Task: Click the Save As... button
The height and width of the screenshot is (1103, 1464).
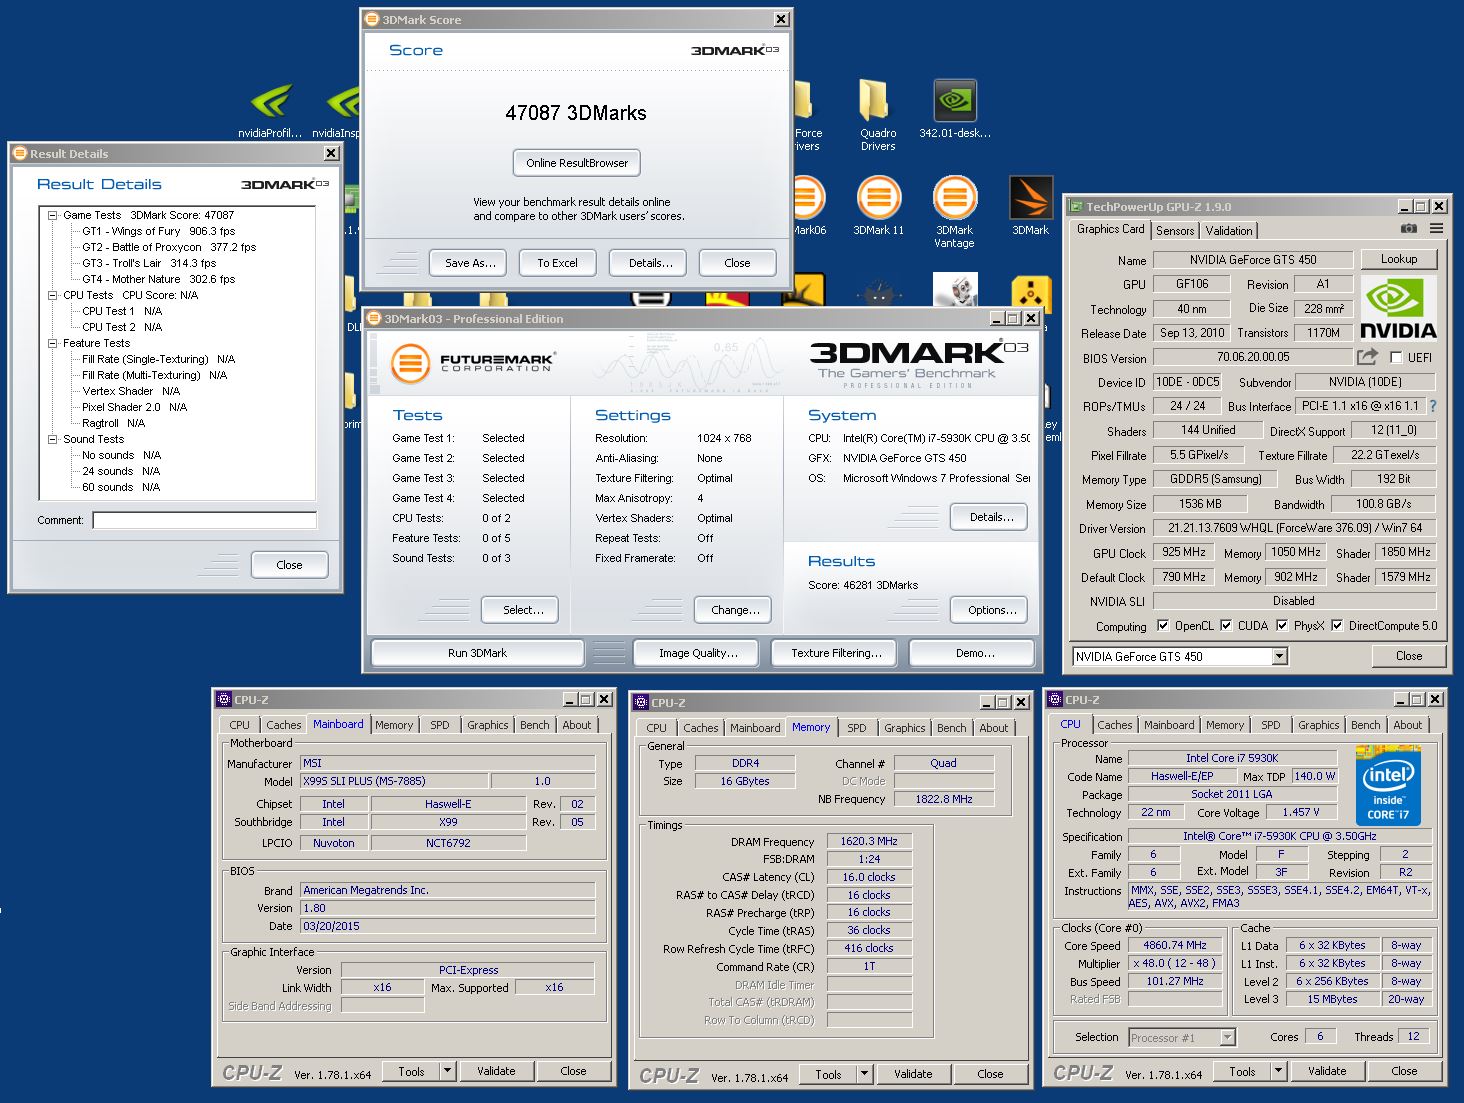Action: pos(470,263)
